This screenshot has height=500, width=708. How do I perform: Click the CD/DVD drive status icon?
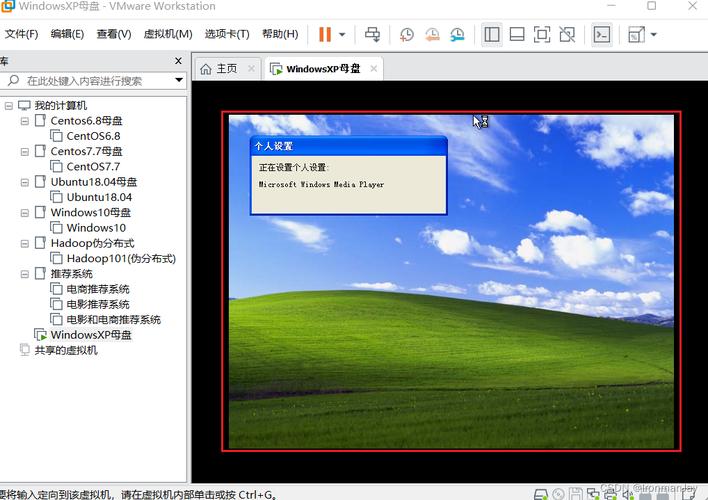tap(558, 495)
